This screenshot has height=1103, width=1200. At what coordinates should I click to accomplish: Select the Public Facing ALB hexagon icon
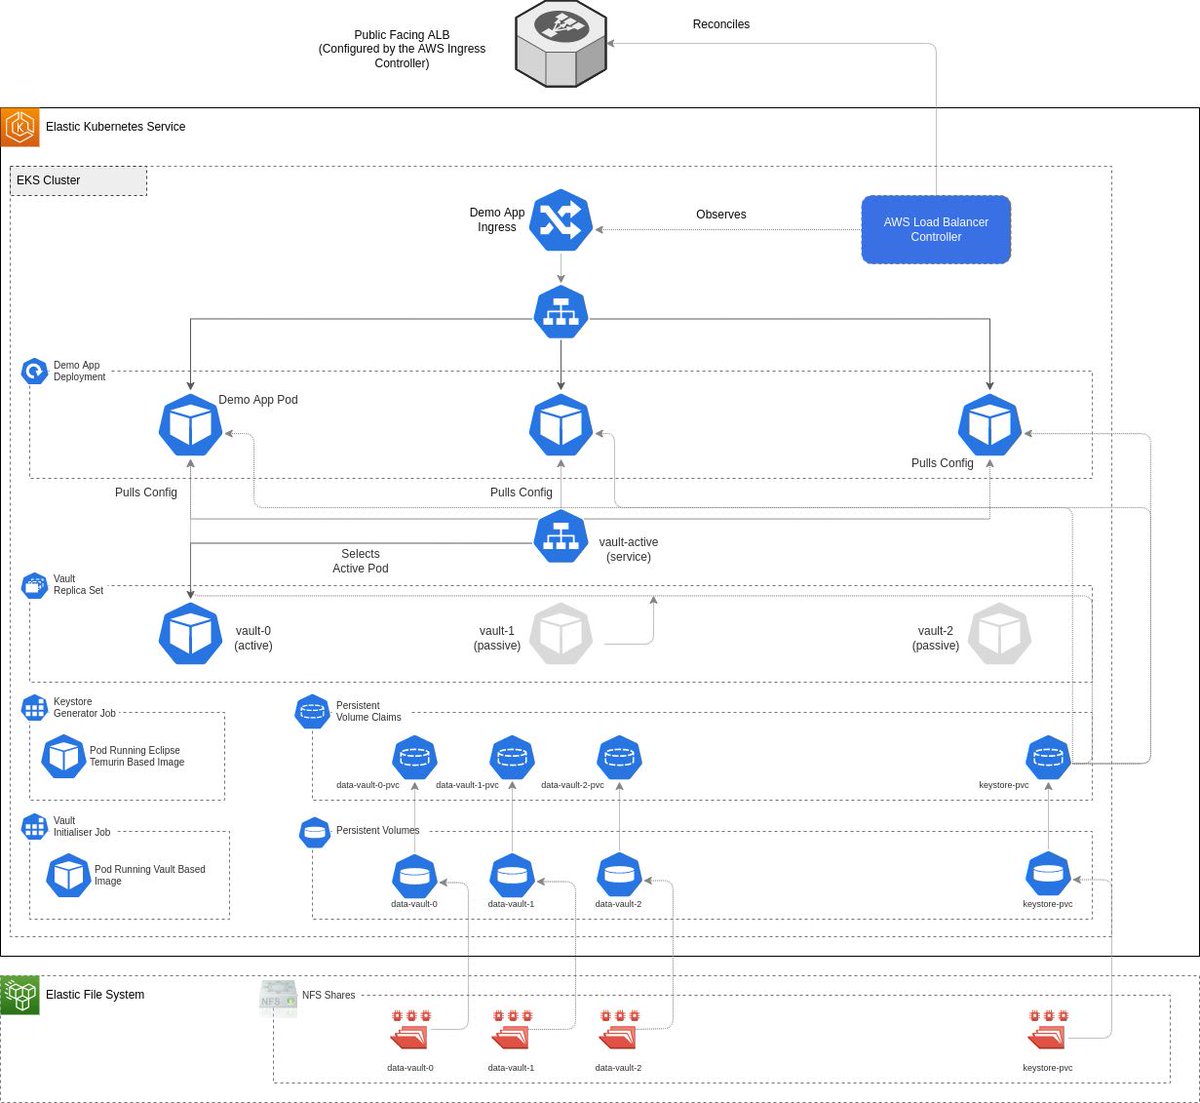tap(560, 47)
